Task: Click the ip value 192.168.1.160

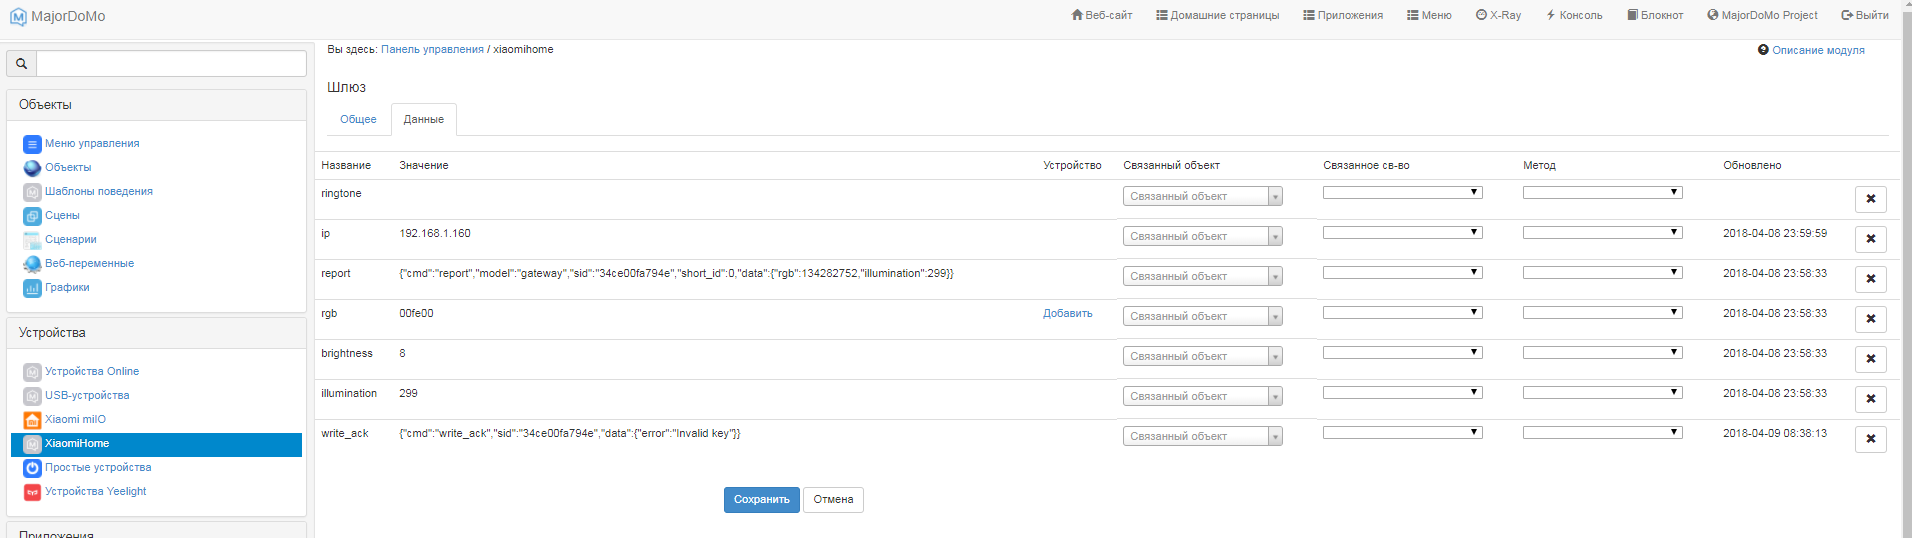Action: click(435, 233)
